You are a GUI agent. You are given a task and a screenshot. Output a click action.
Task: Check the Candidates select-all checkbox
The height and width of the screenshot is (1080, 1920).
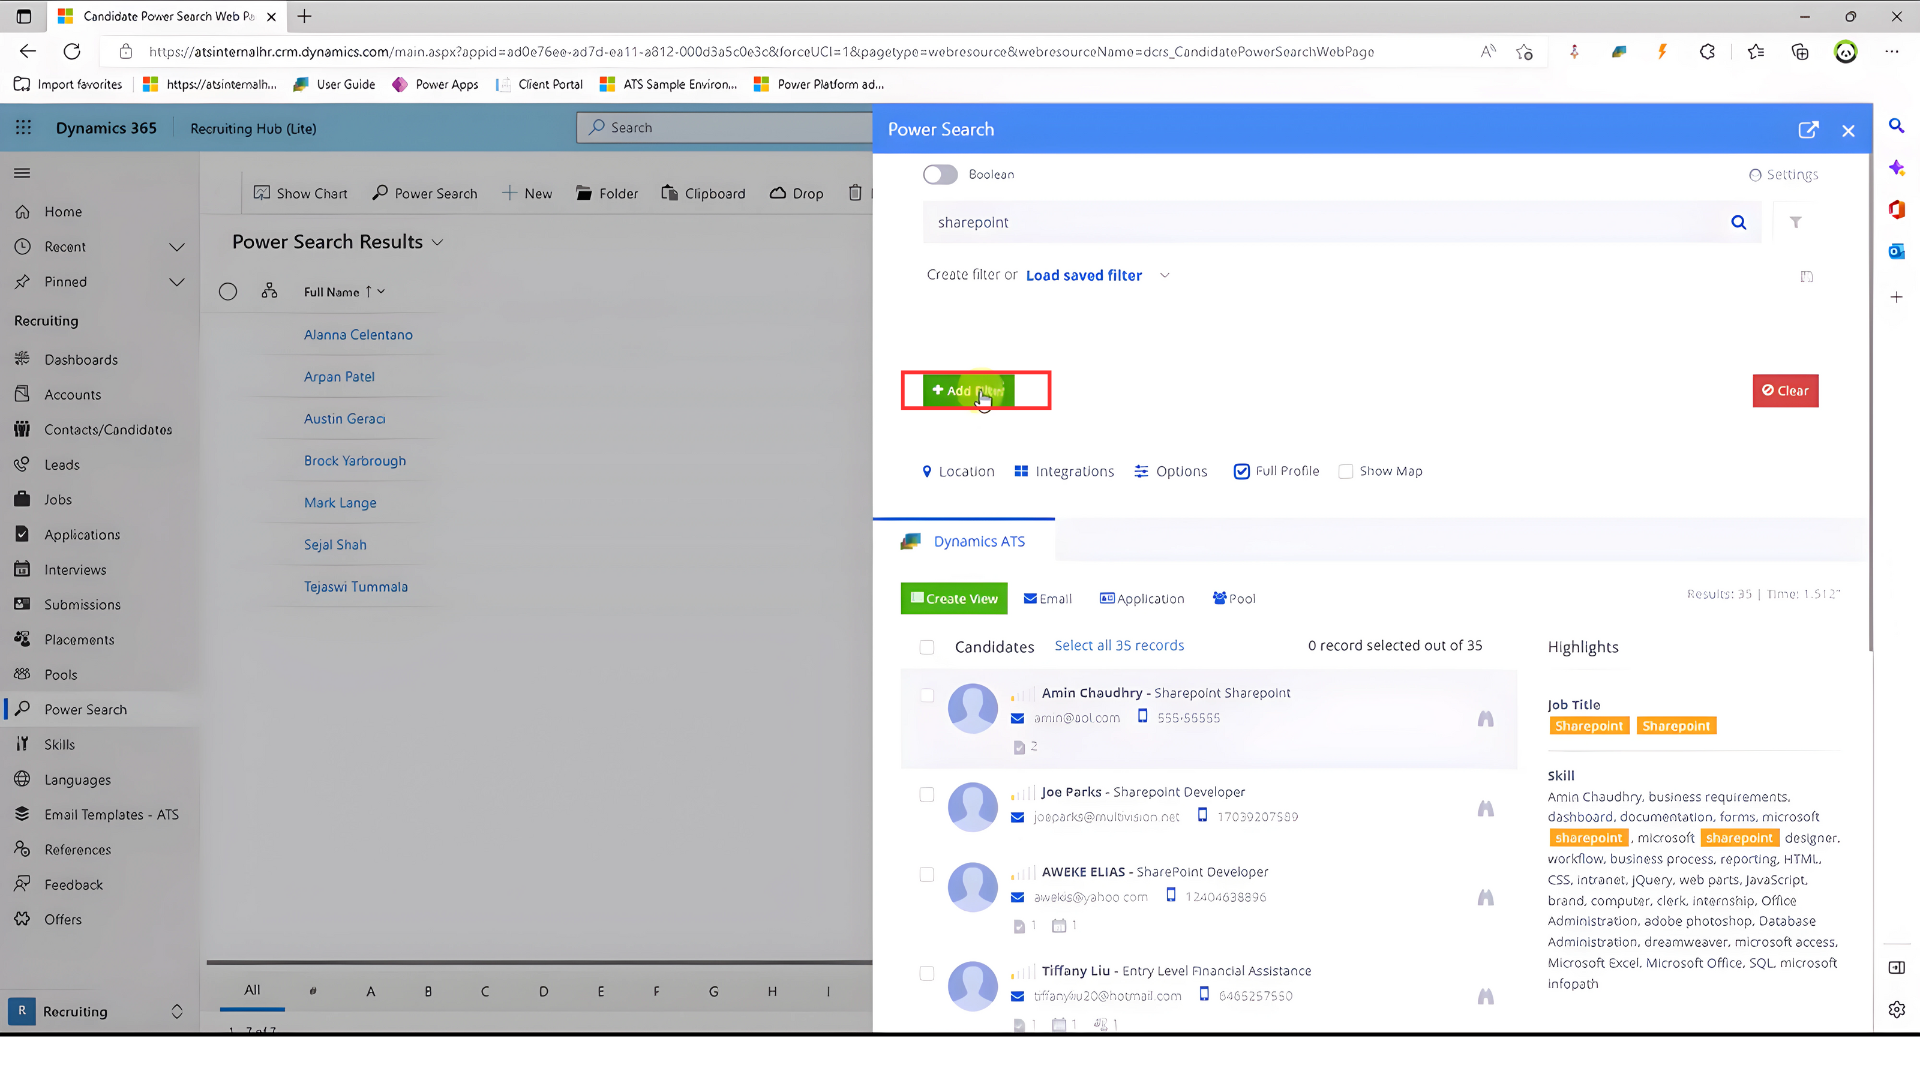[x=927, y=647]
